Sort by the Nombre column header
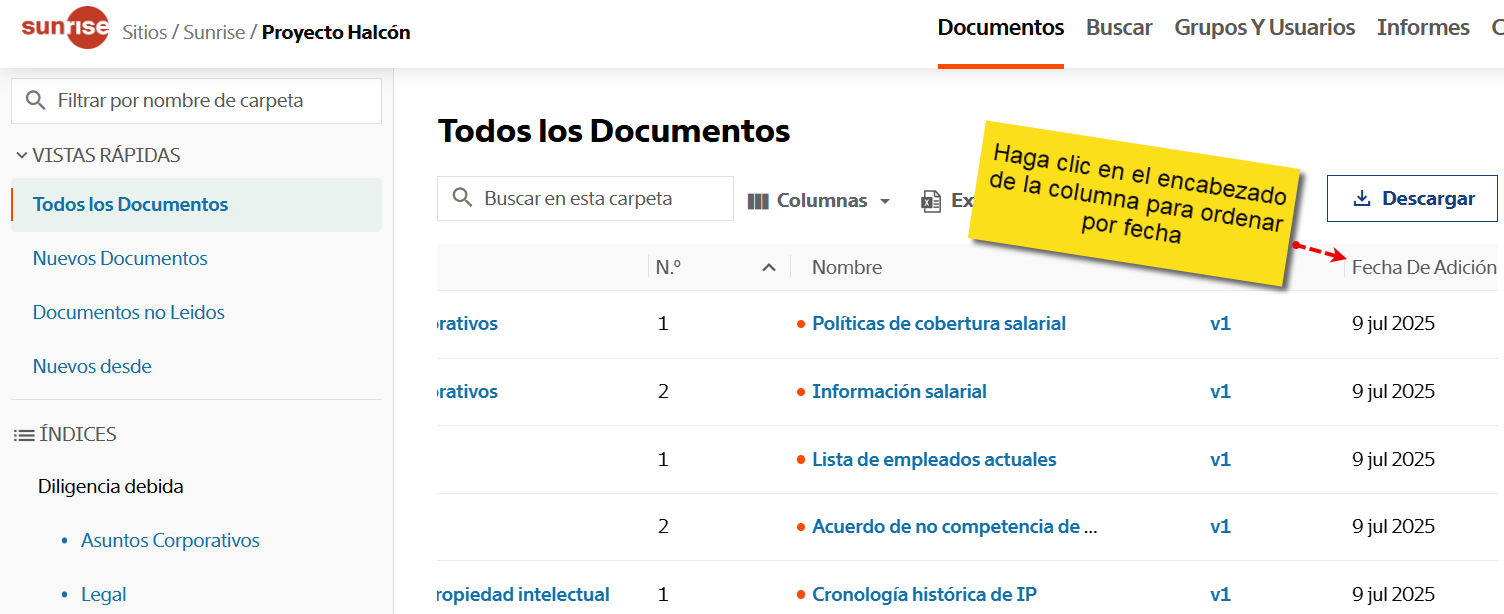This screenshot has height=614, width=1504. coord(847,267)
